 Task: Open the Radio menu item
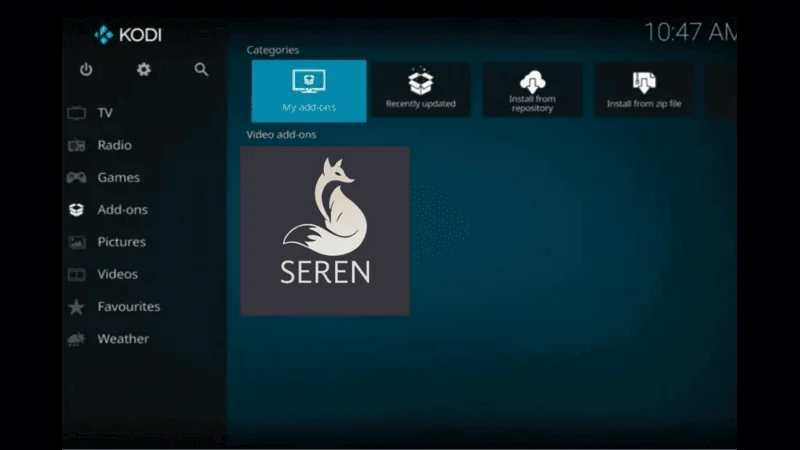(115, 145)
